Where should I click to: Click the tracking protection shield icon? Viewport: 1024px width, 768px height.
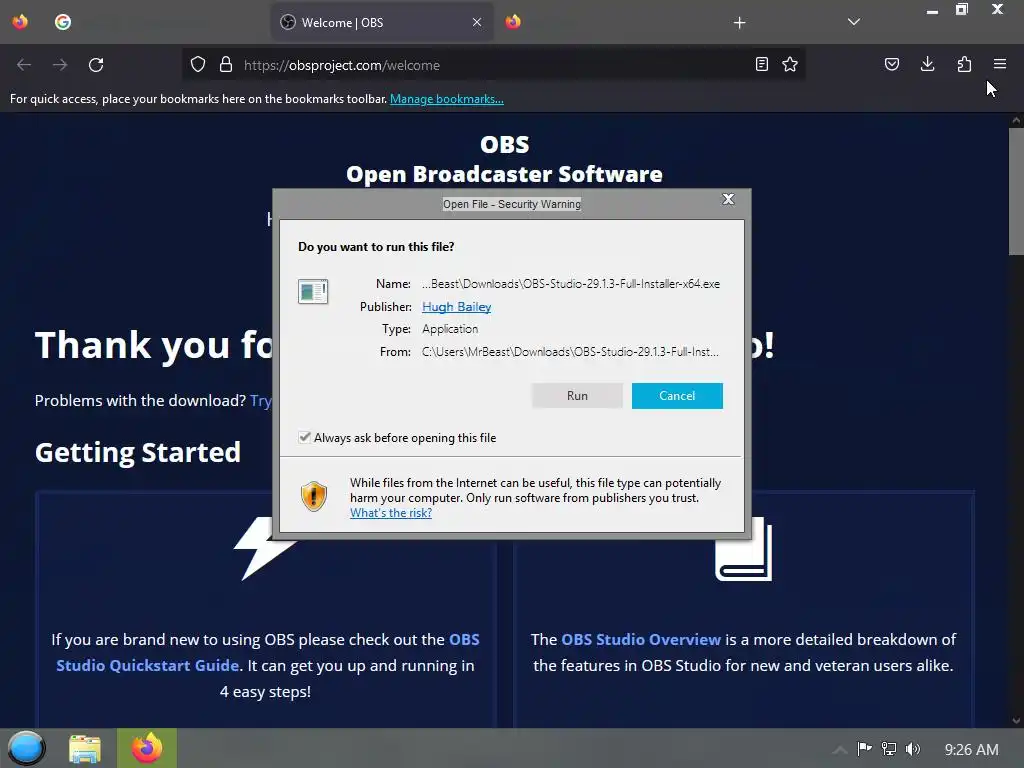(198, 65)
